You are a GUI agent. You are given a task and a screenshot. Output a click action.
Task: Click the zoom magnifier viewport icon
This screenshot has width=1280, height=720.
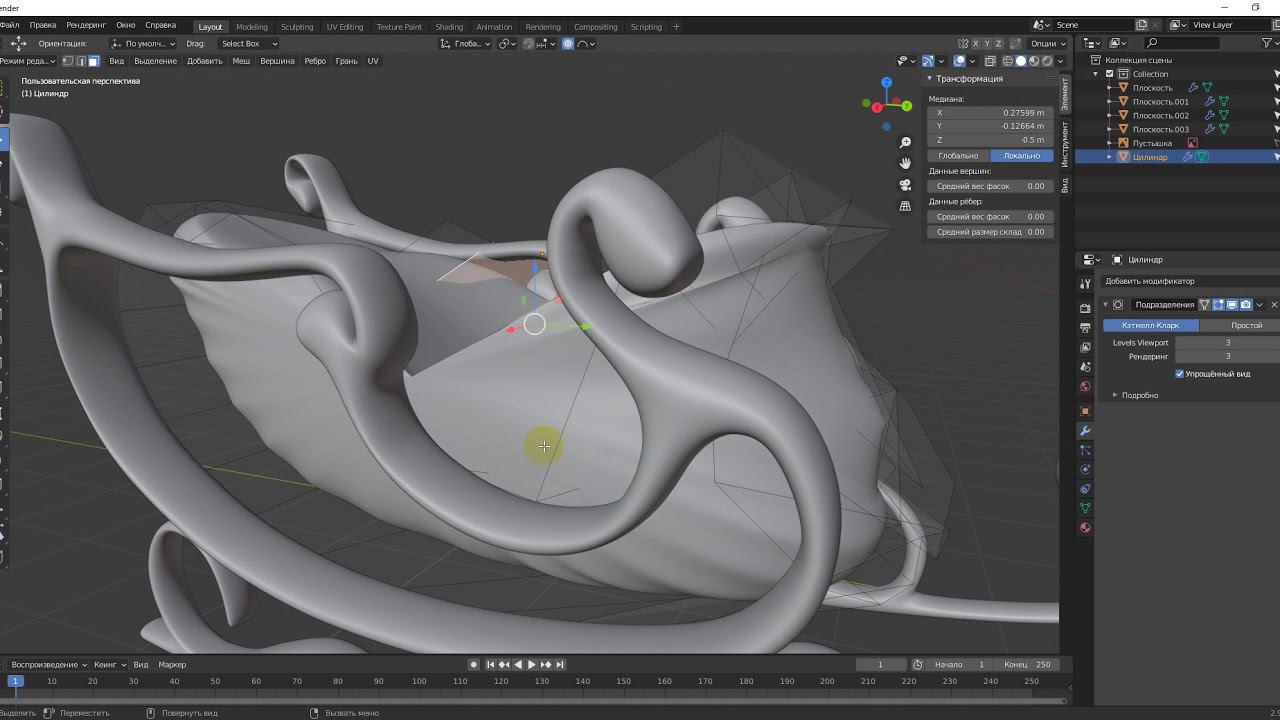906,143
